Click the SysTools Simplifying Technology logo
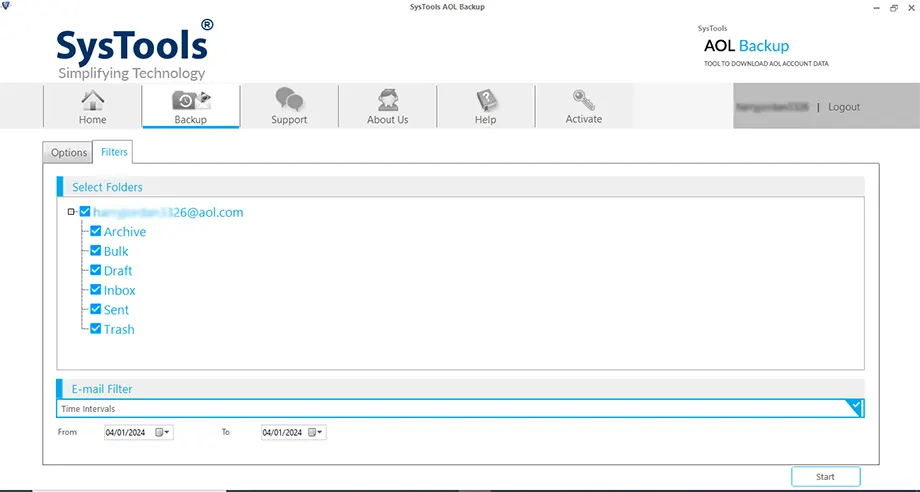This screenshot has width=920, height=492. 134,50
